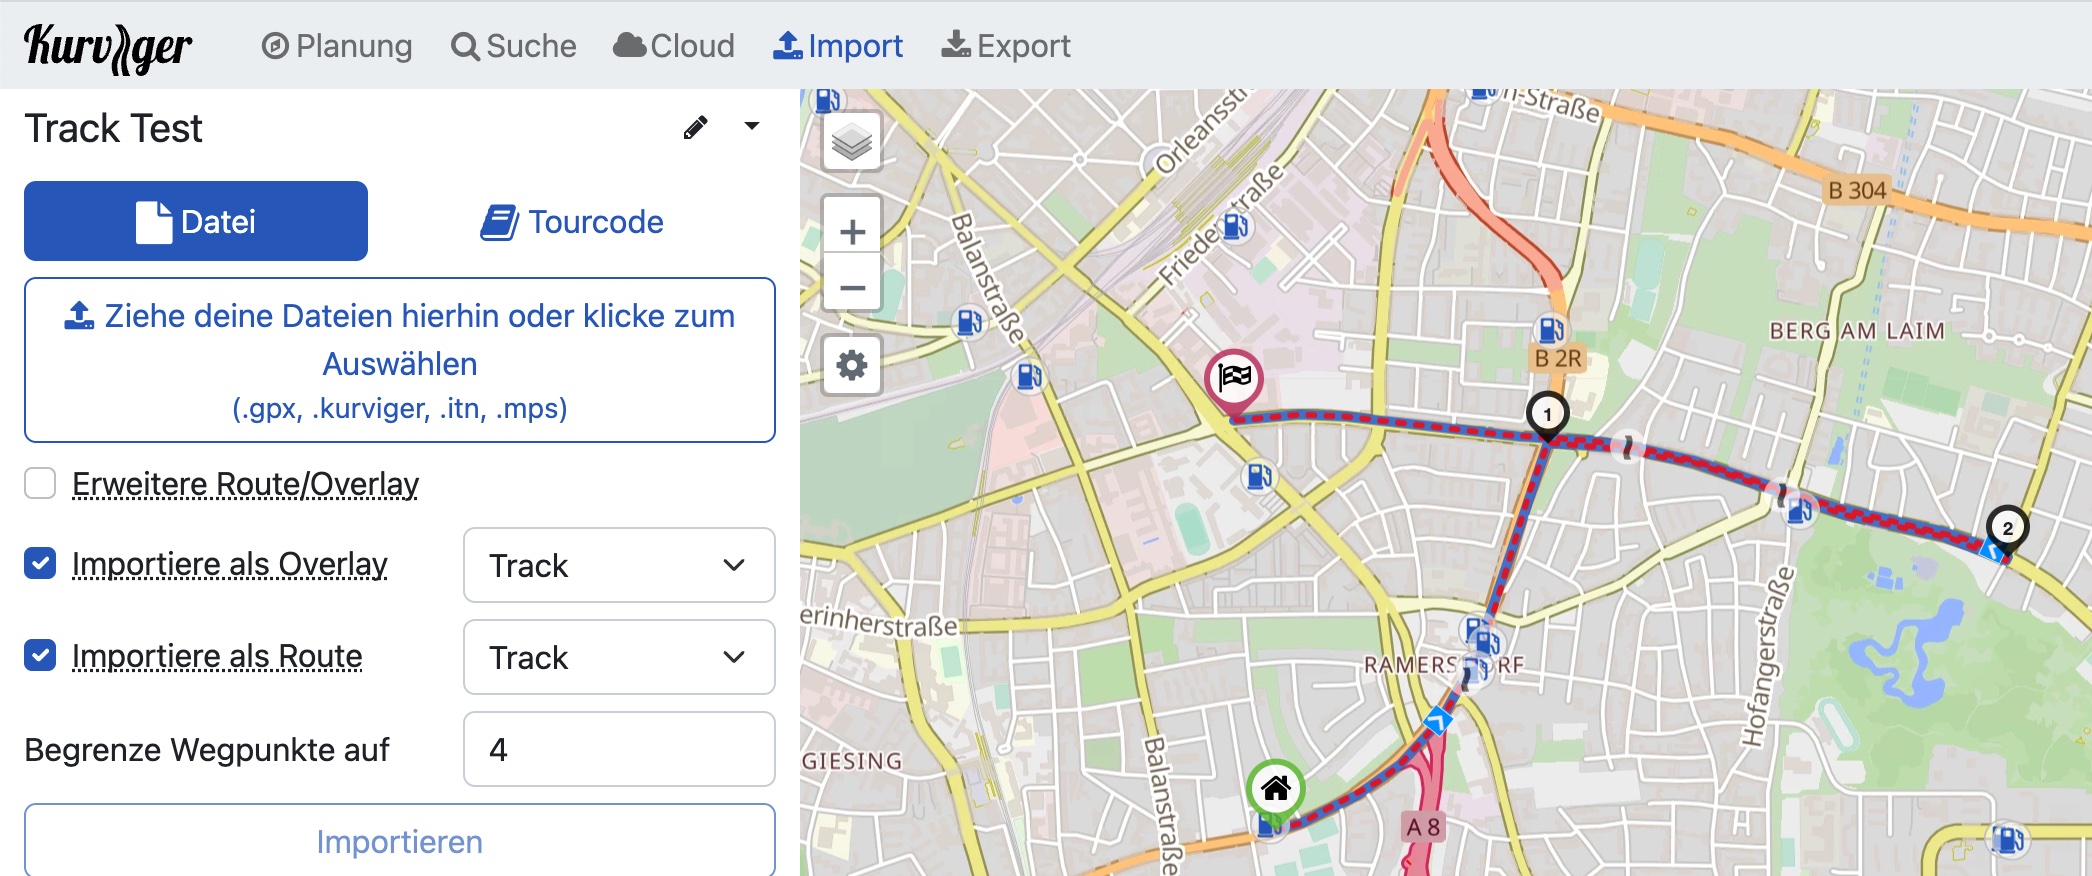The width and height of the screenshot is (2092, 876).
Task: Open the Planung menu
Action: [x=337, y=46]
